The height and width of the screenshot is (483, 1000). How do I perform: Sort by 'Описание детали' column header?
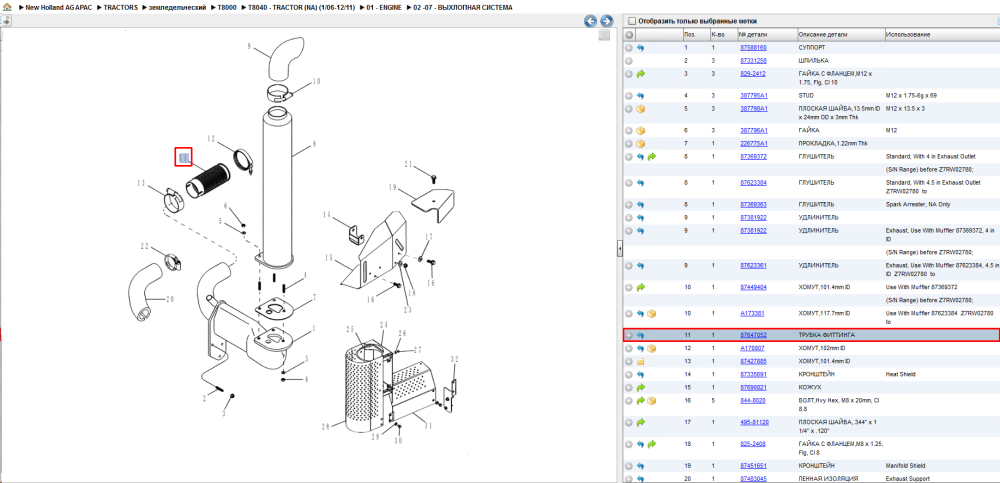pyautogui.click(x=841, y=34)
